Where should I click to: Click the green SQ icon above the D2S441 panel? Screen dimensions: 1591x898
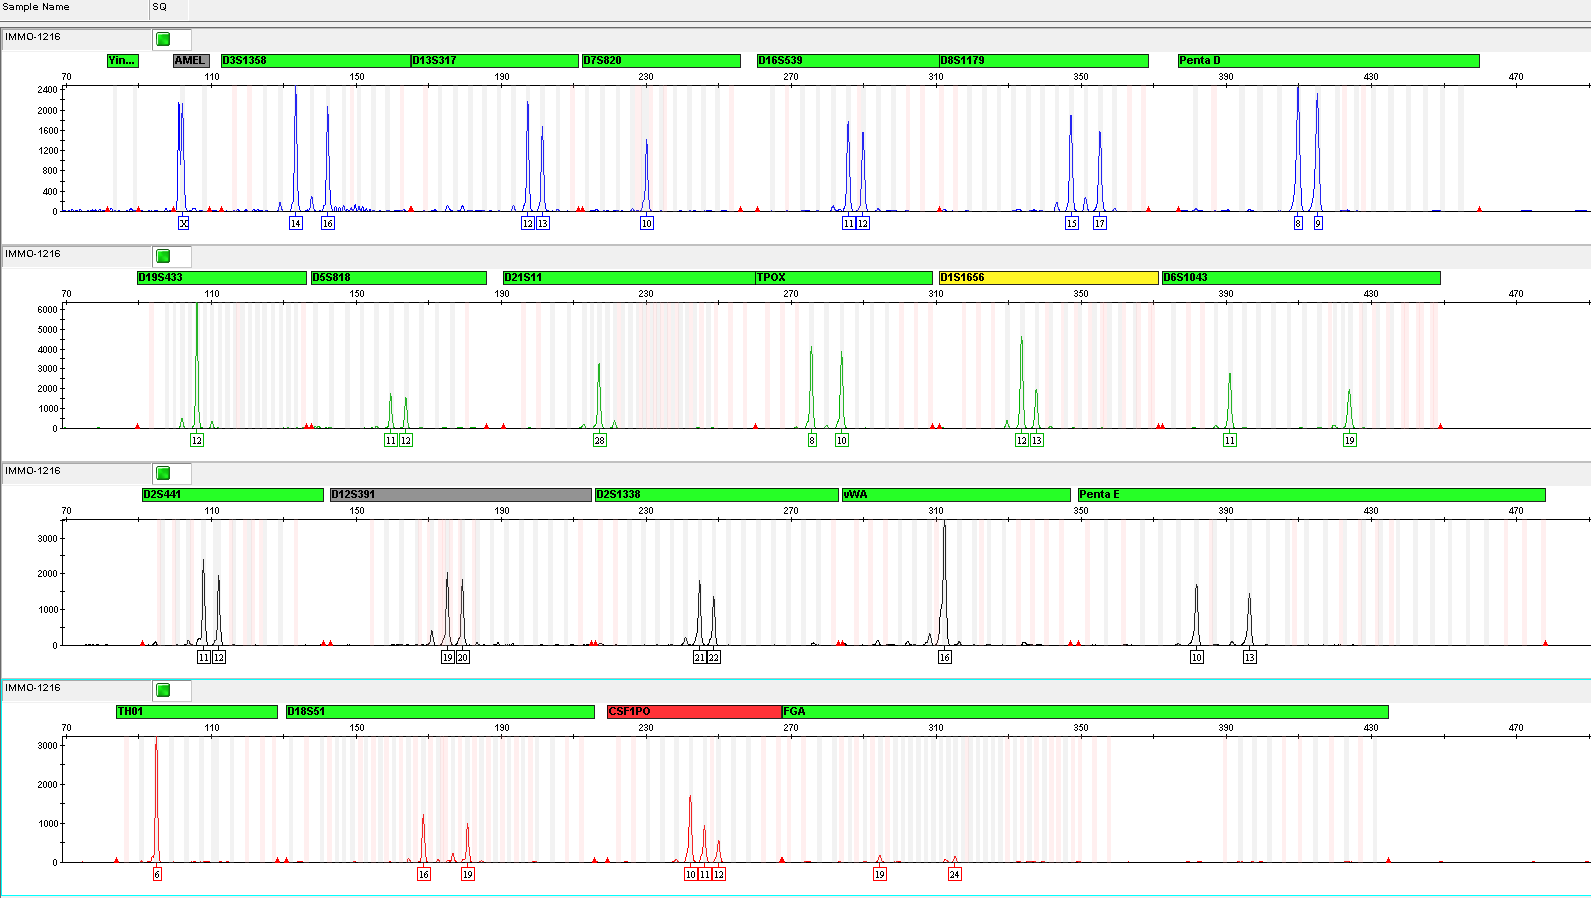click(163, 473)
